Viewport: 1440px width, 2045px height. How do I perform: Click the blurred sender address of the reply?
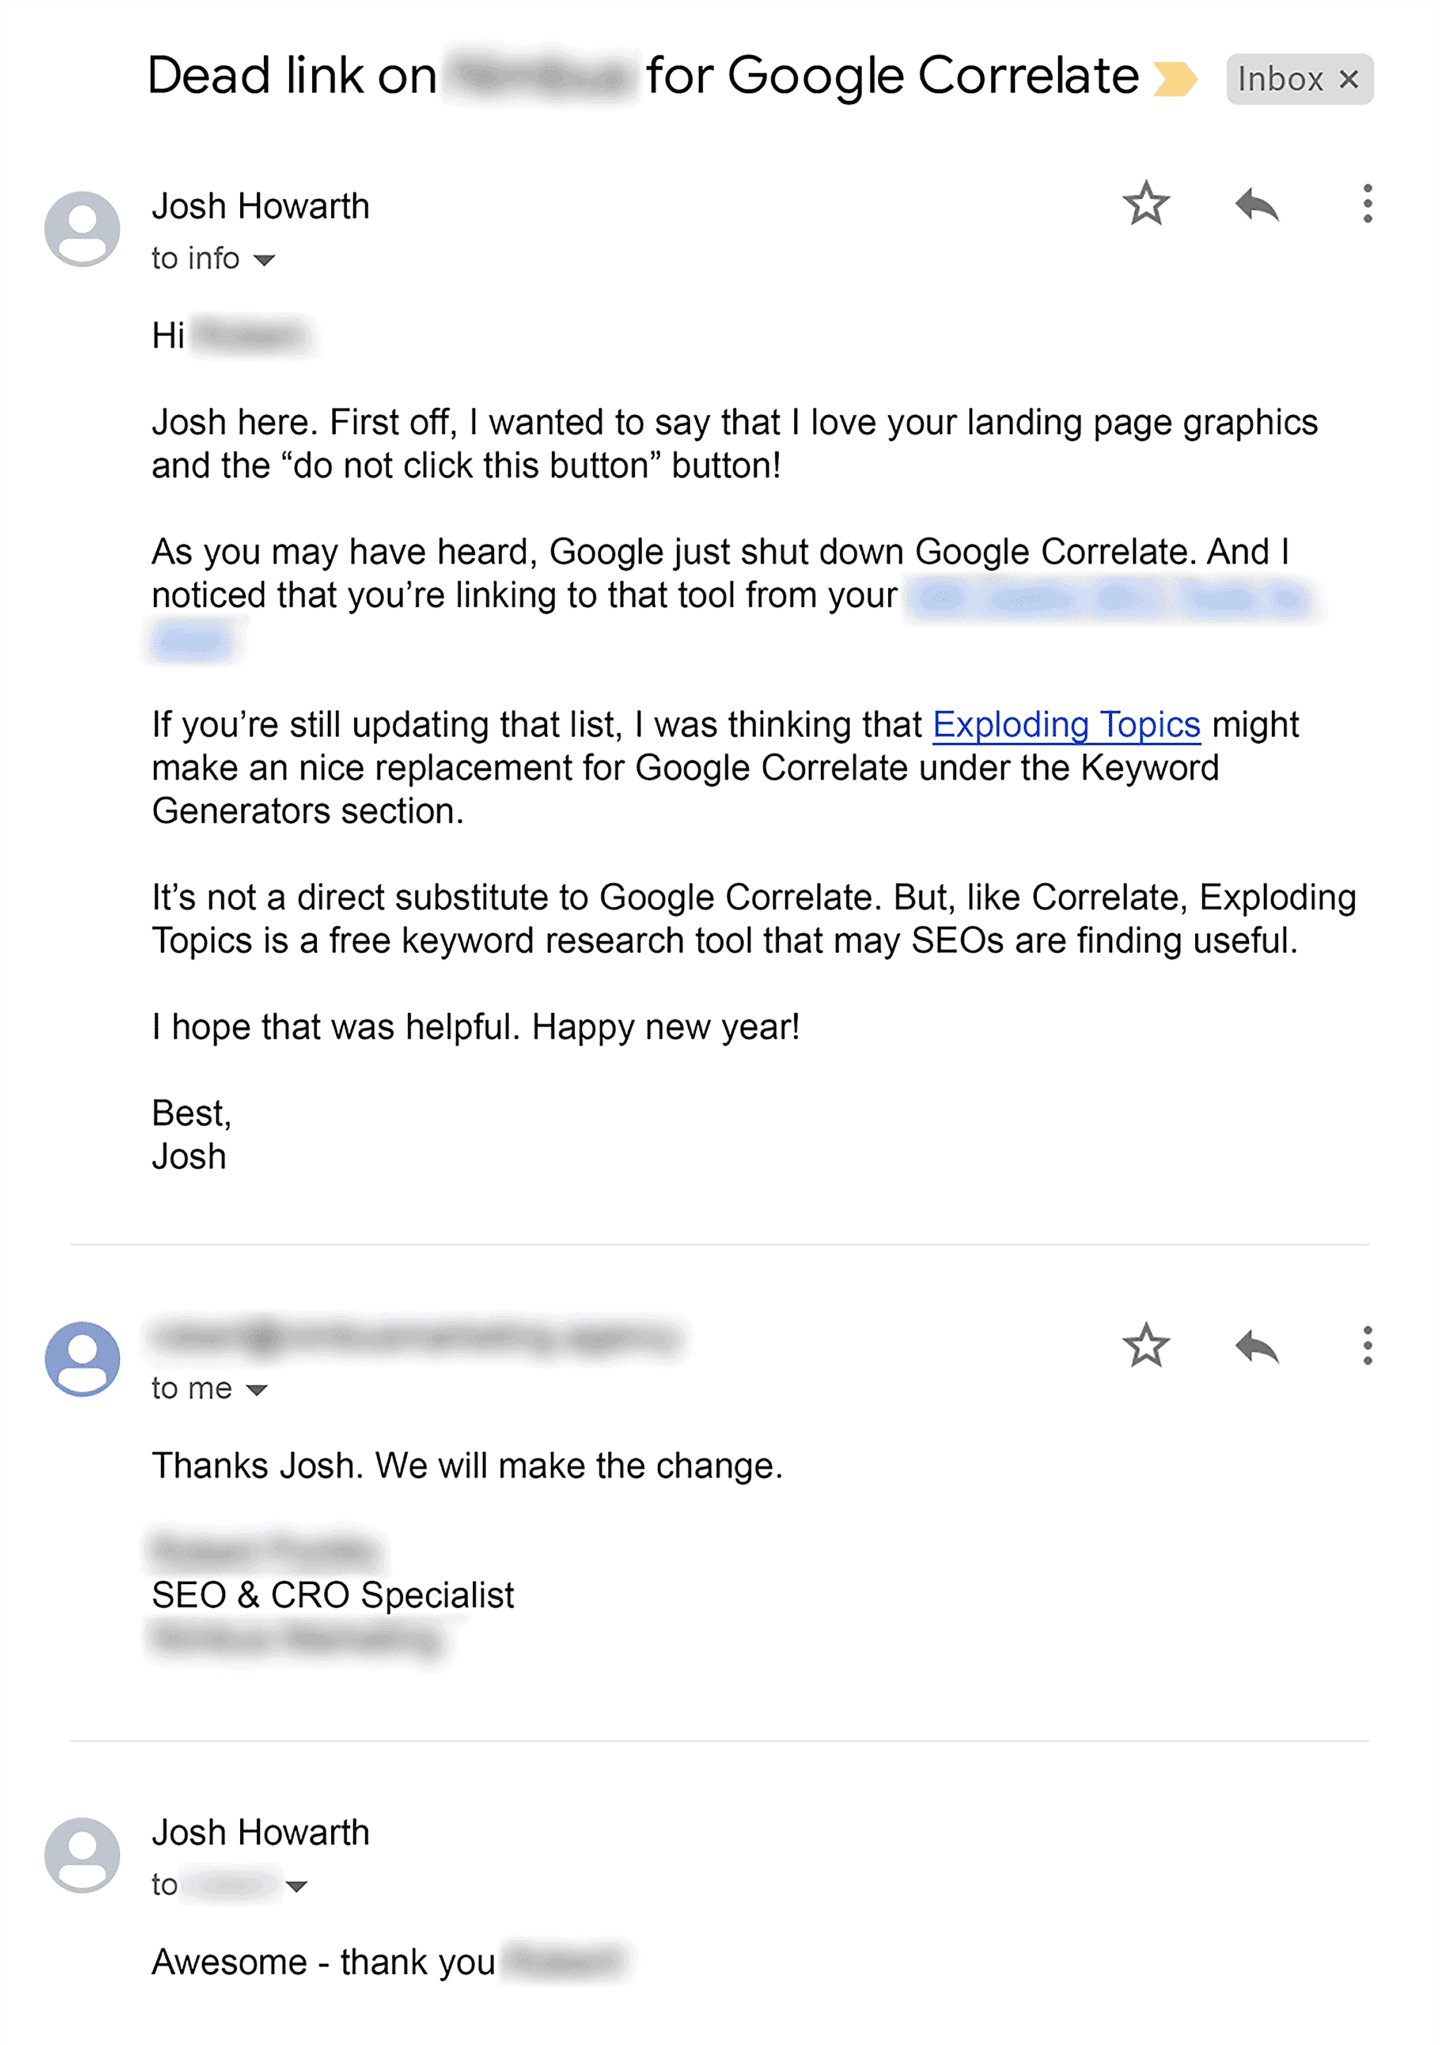pyautogui.click(x=415, y=1337)
